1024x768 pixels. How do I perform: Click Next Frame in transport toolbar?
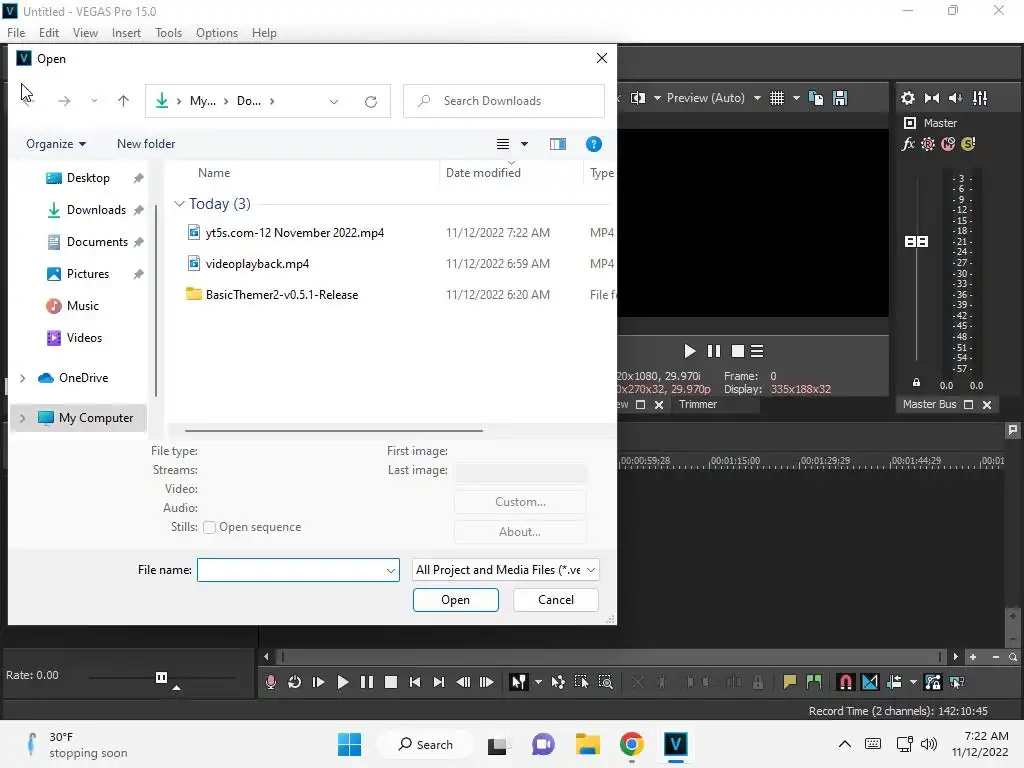(x=487, y=682)
